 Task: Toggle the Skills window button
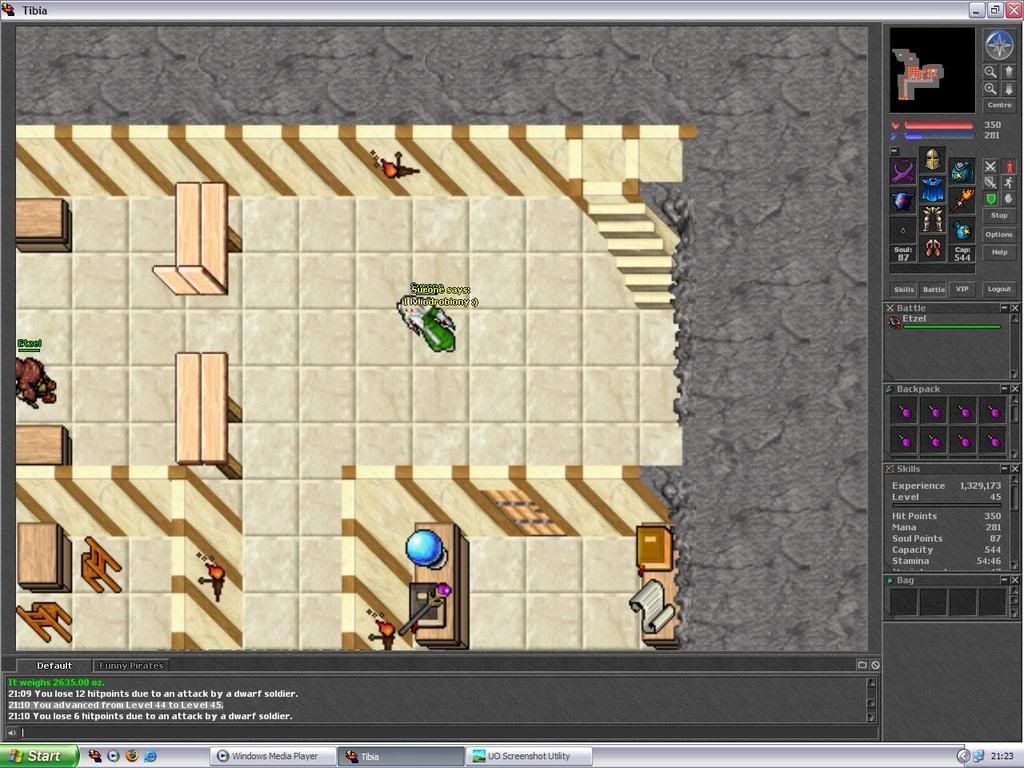tap(904, 289)
